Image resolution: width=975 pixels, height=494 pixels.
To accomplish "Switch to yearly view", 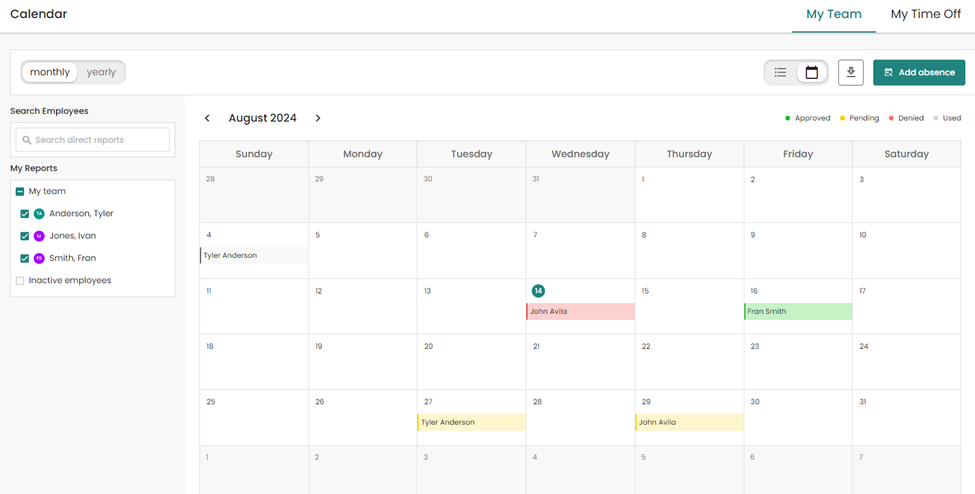I will (x=101, y=72).
